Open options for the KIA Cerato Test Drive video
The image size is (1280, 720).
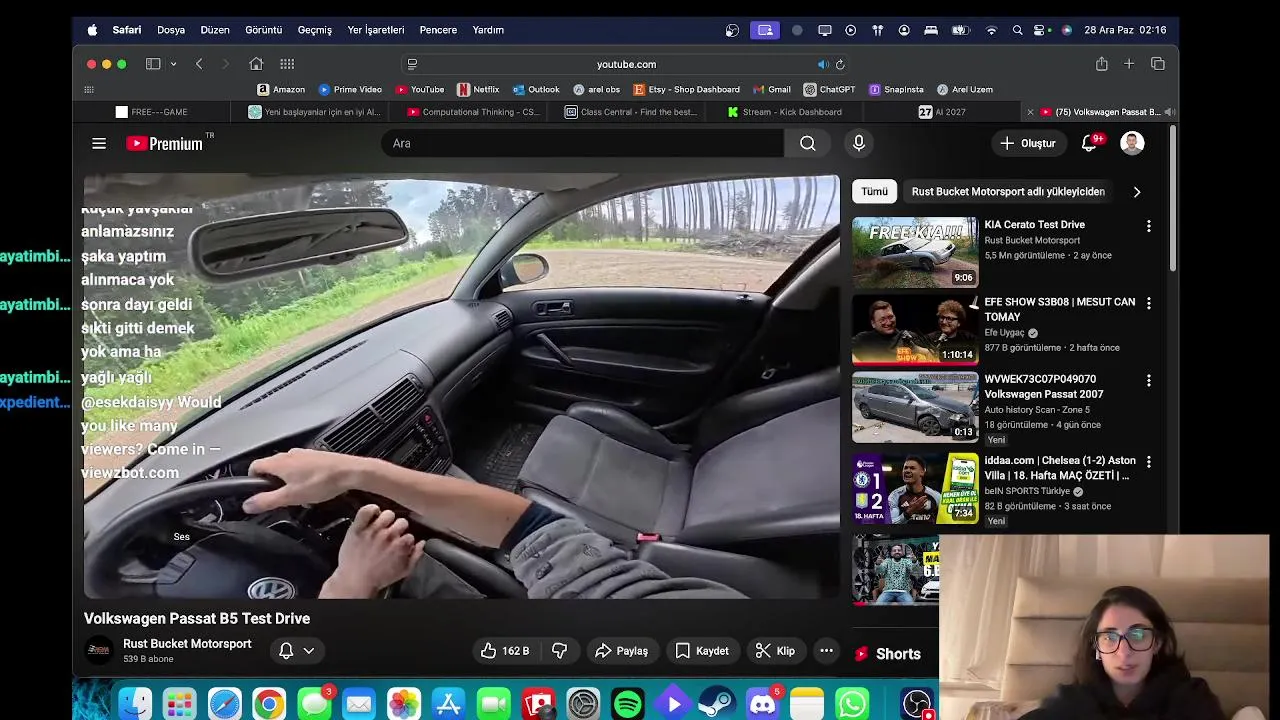pyautogui.click(x=1148, y=226)
